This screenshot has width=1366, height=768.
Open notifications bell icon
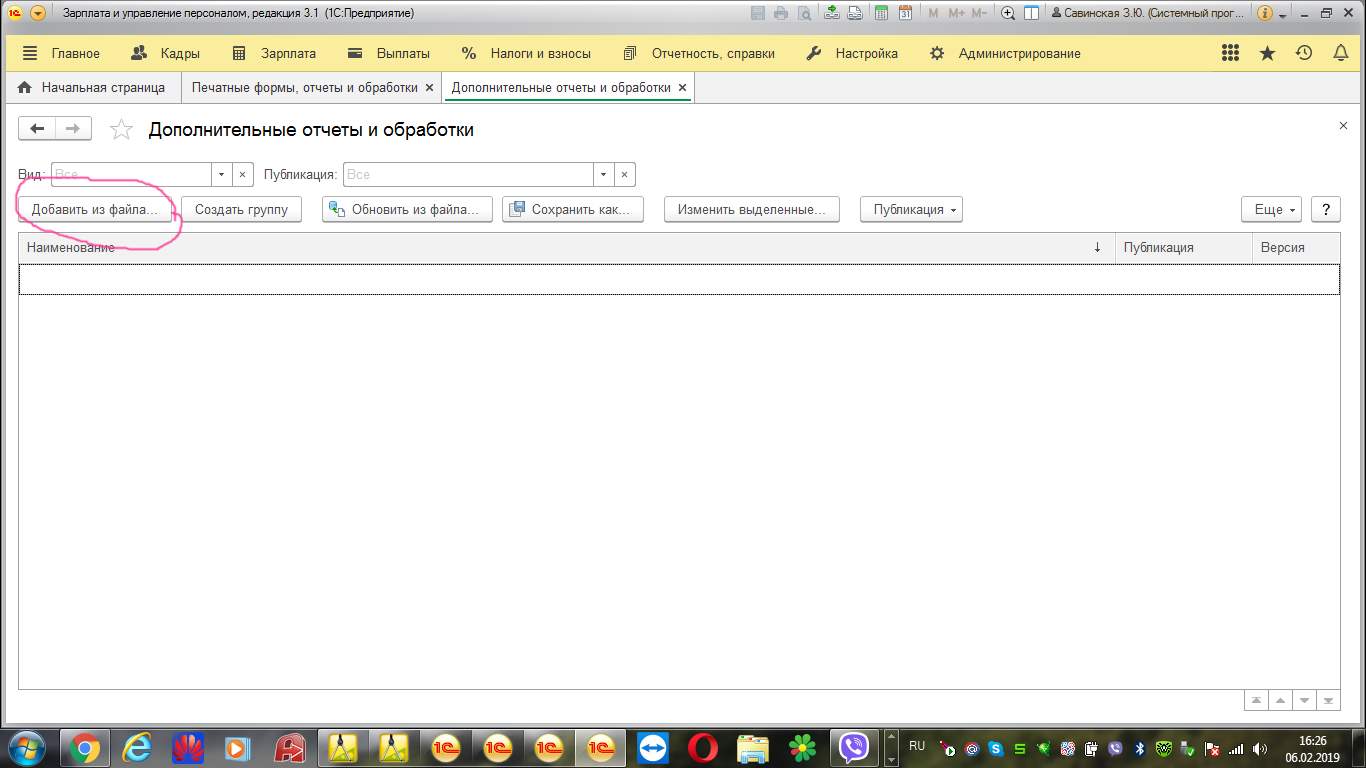pyautogui.click(x=1341, y=54)
